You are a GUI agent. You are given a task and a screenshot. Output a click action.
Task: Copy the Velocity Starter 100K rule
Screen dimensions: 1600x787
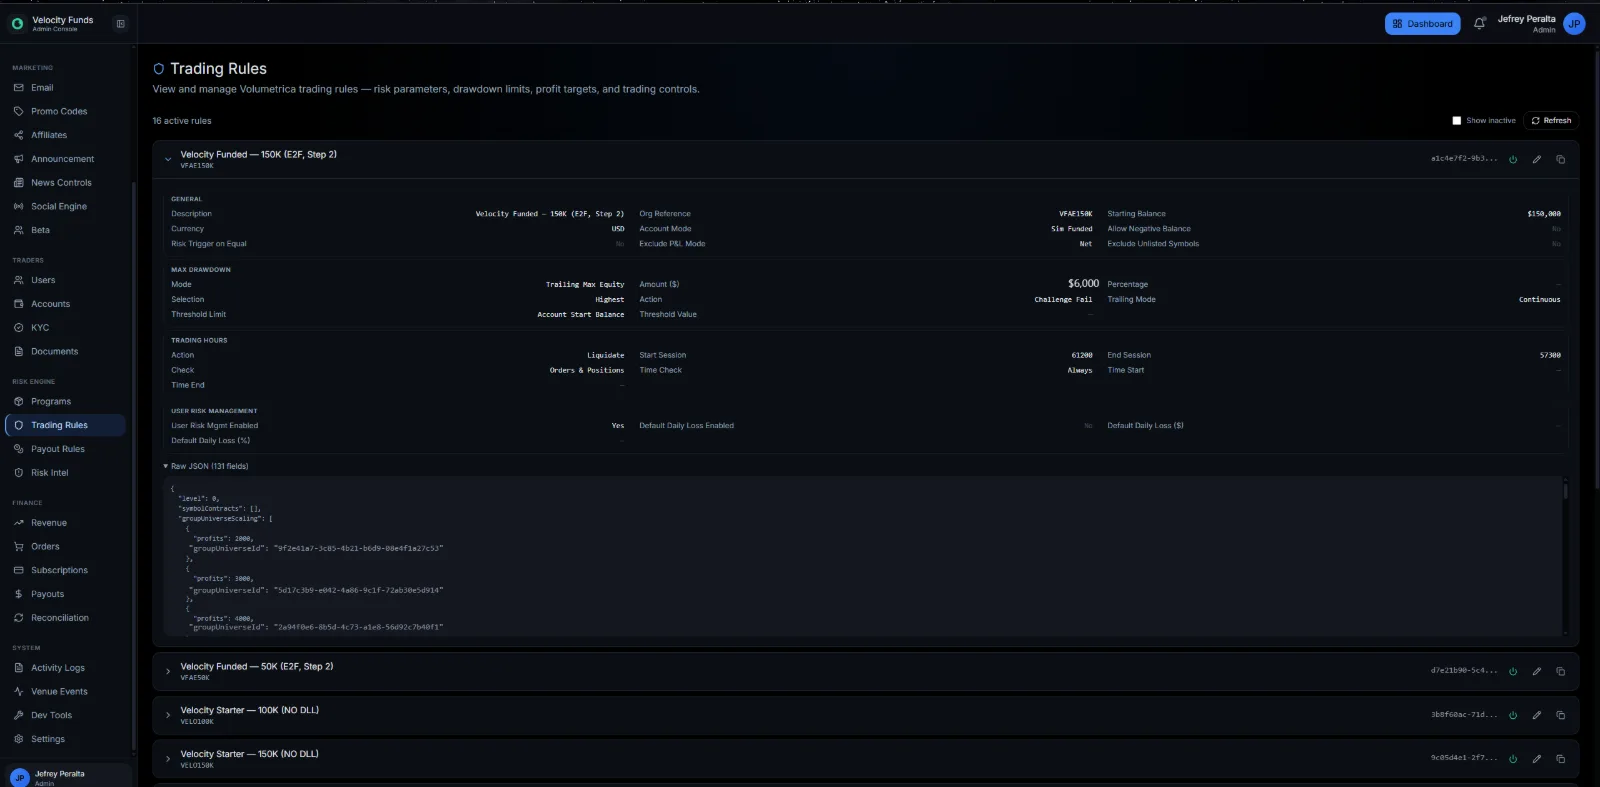1560,715
